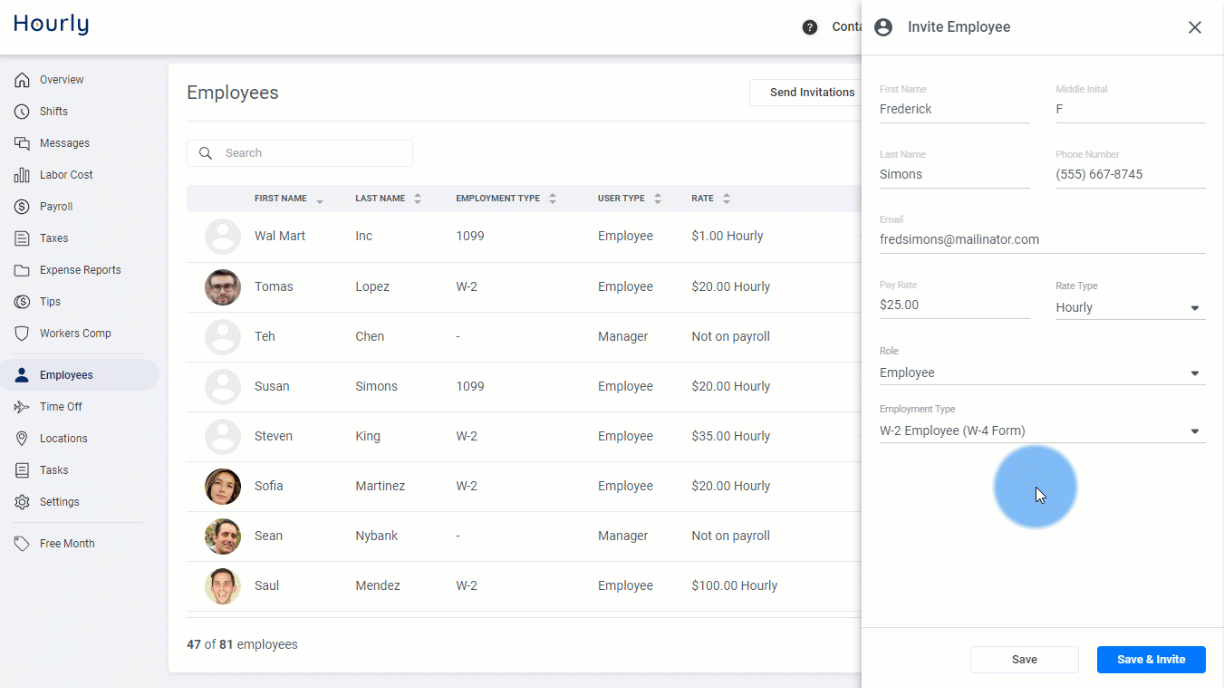The image size is (1224, 688).
Task: Open the Settings gear icon
Action: [x=22, y=502]
